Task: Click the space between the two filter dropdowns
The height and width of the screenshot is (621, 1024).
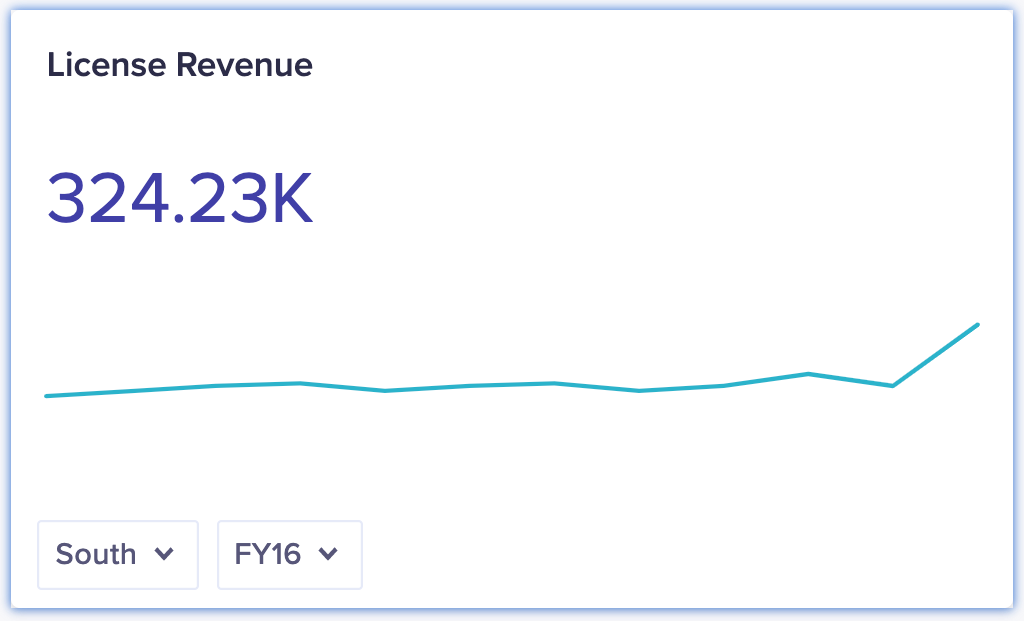Action: (x=207, y=554)
